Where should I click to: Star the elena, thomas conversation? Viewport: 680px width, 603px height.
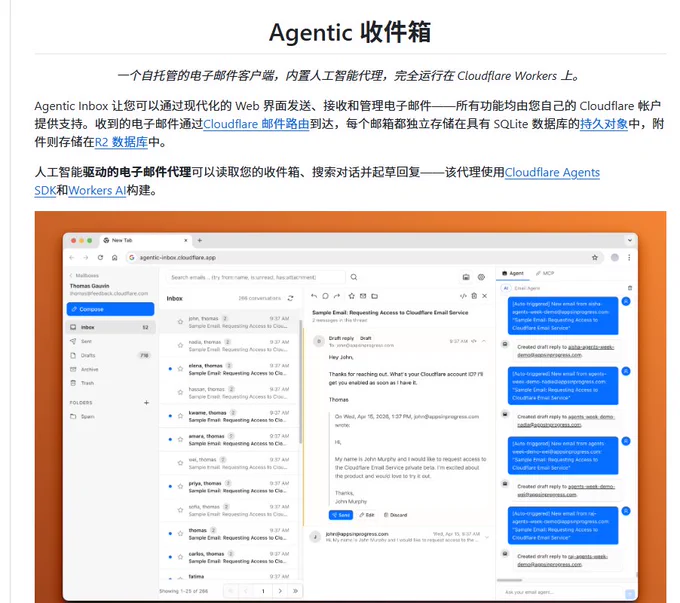180,369
